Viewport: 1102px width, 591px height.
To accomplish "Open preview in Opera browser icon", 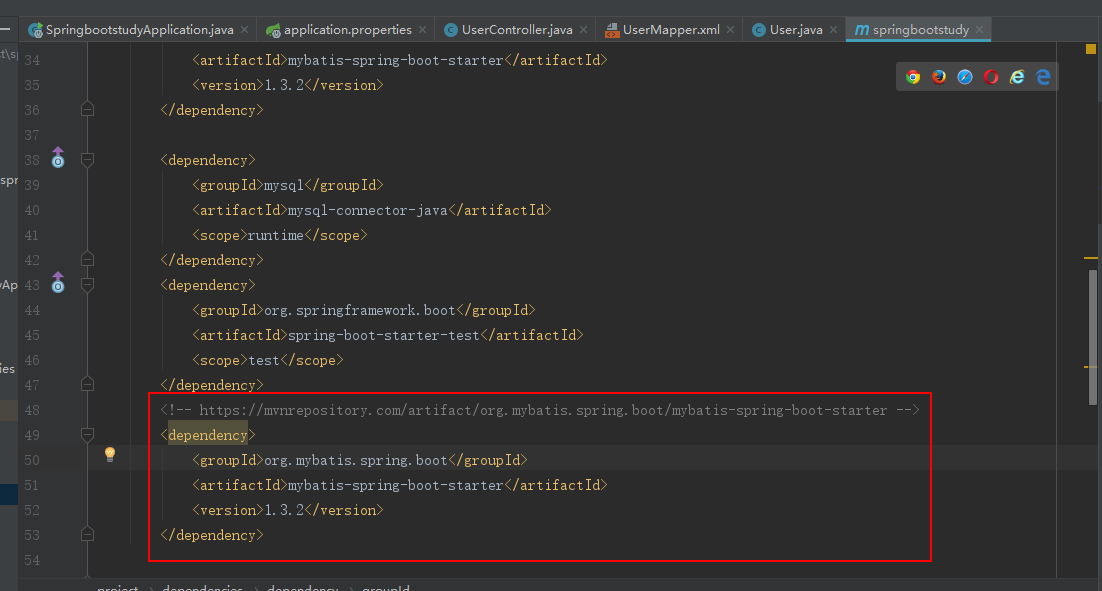I will (991, 77).
